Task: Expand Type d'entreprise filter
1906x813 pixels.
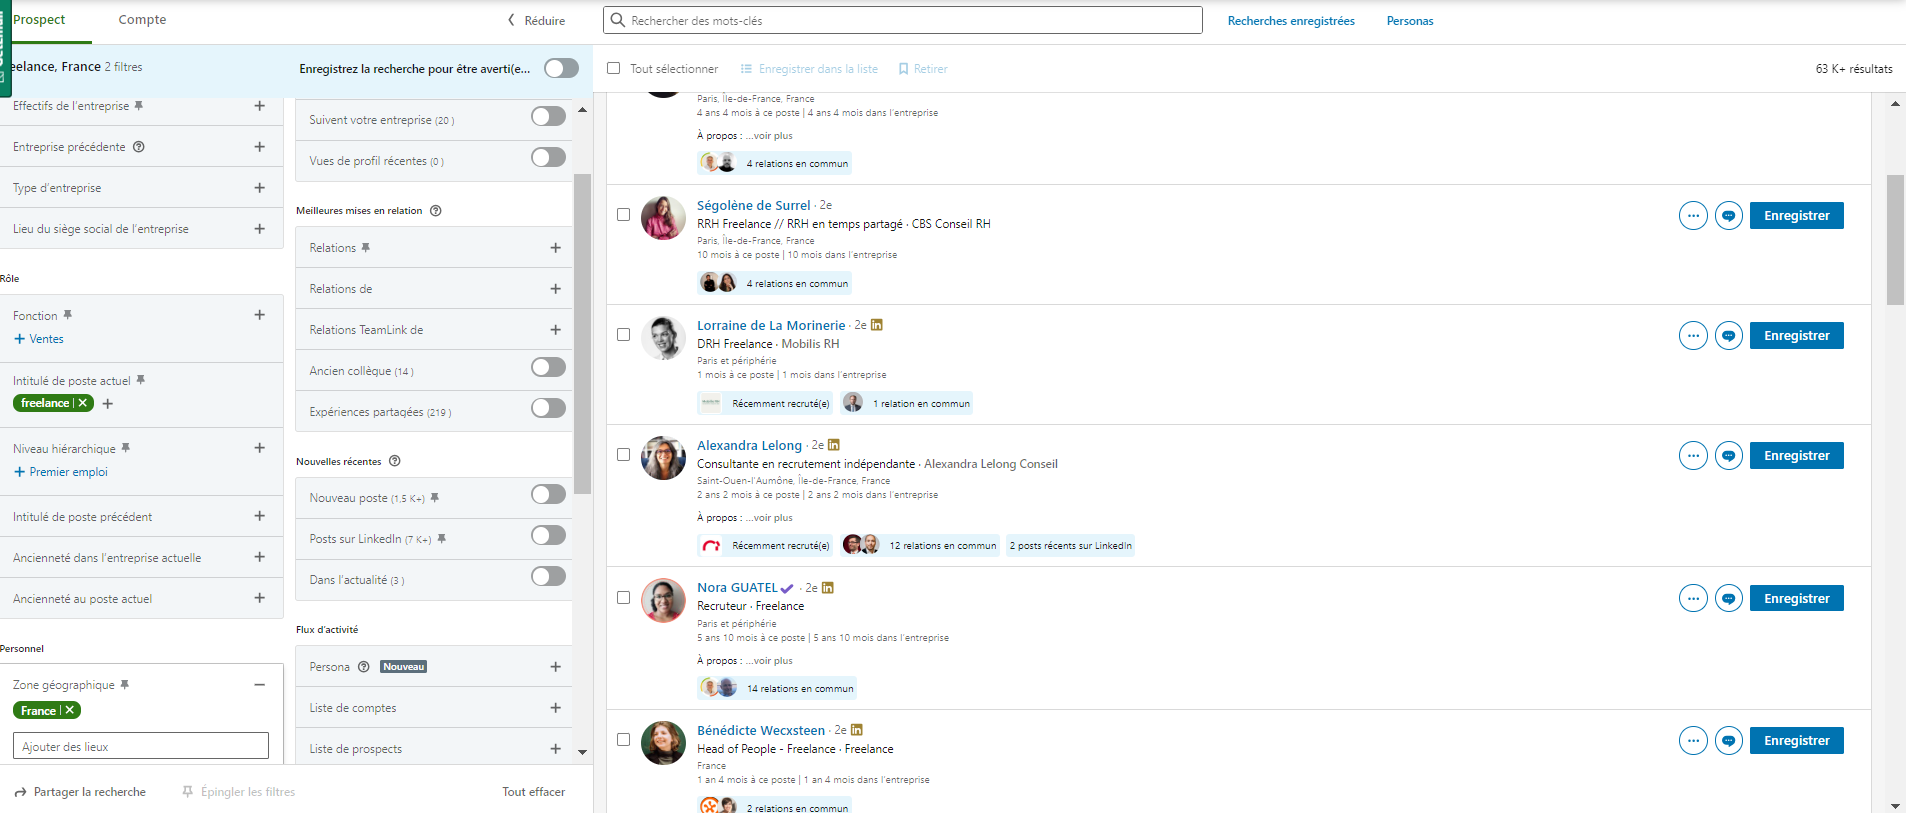Action: [260, 188]
